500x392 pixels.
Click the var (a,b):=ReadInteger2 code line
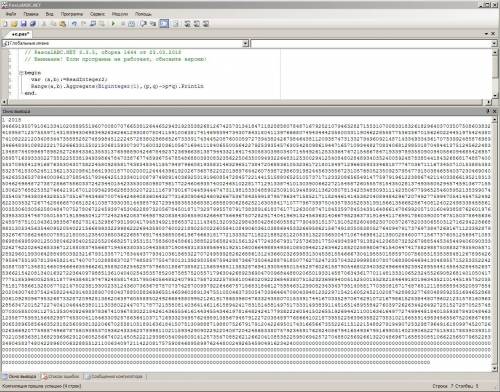(69, 80)
